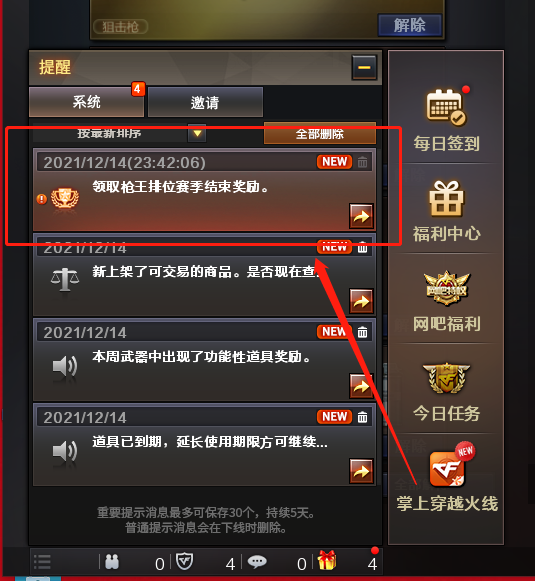Viewport: 535px width, 581px height.
Task: Click the shield clan icon in bottom bar
Action: pos(184,562)
